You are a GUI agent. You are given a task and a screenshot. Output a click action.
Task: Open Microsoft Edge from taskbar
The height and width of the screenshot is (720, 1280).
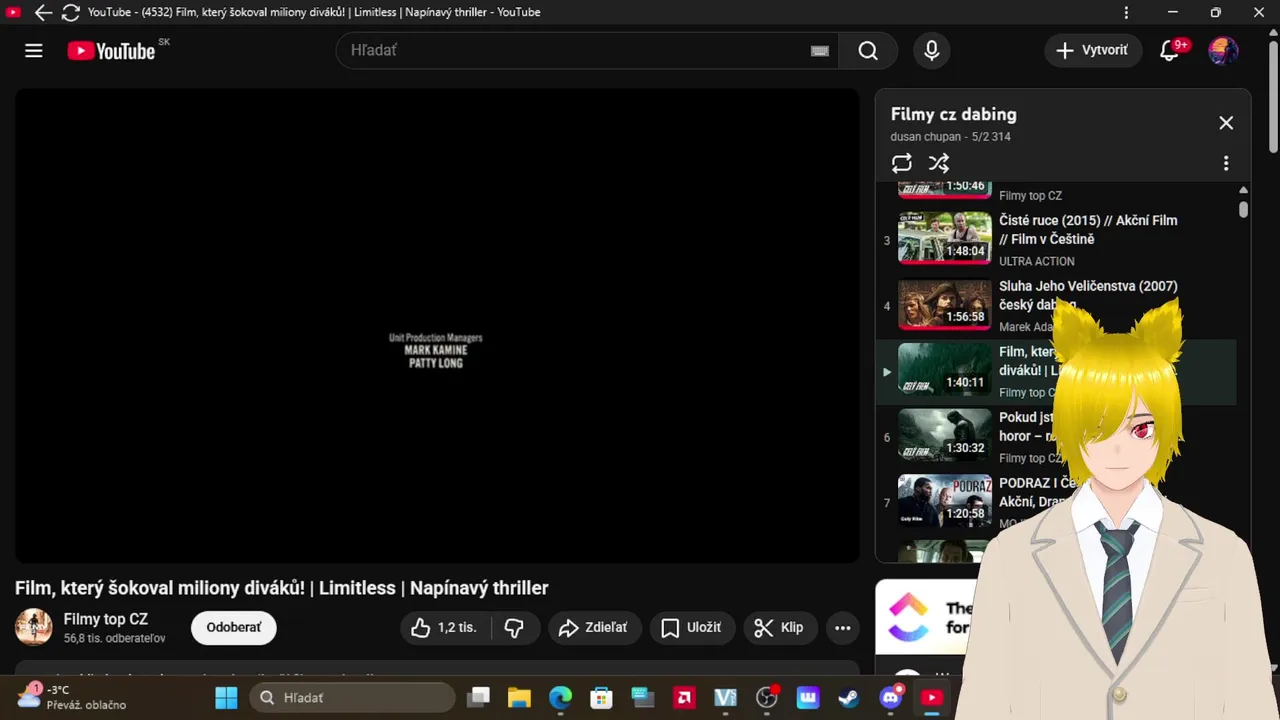pos(560,697)
